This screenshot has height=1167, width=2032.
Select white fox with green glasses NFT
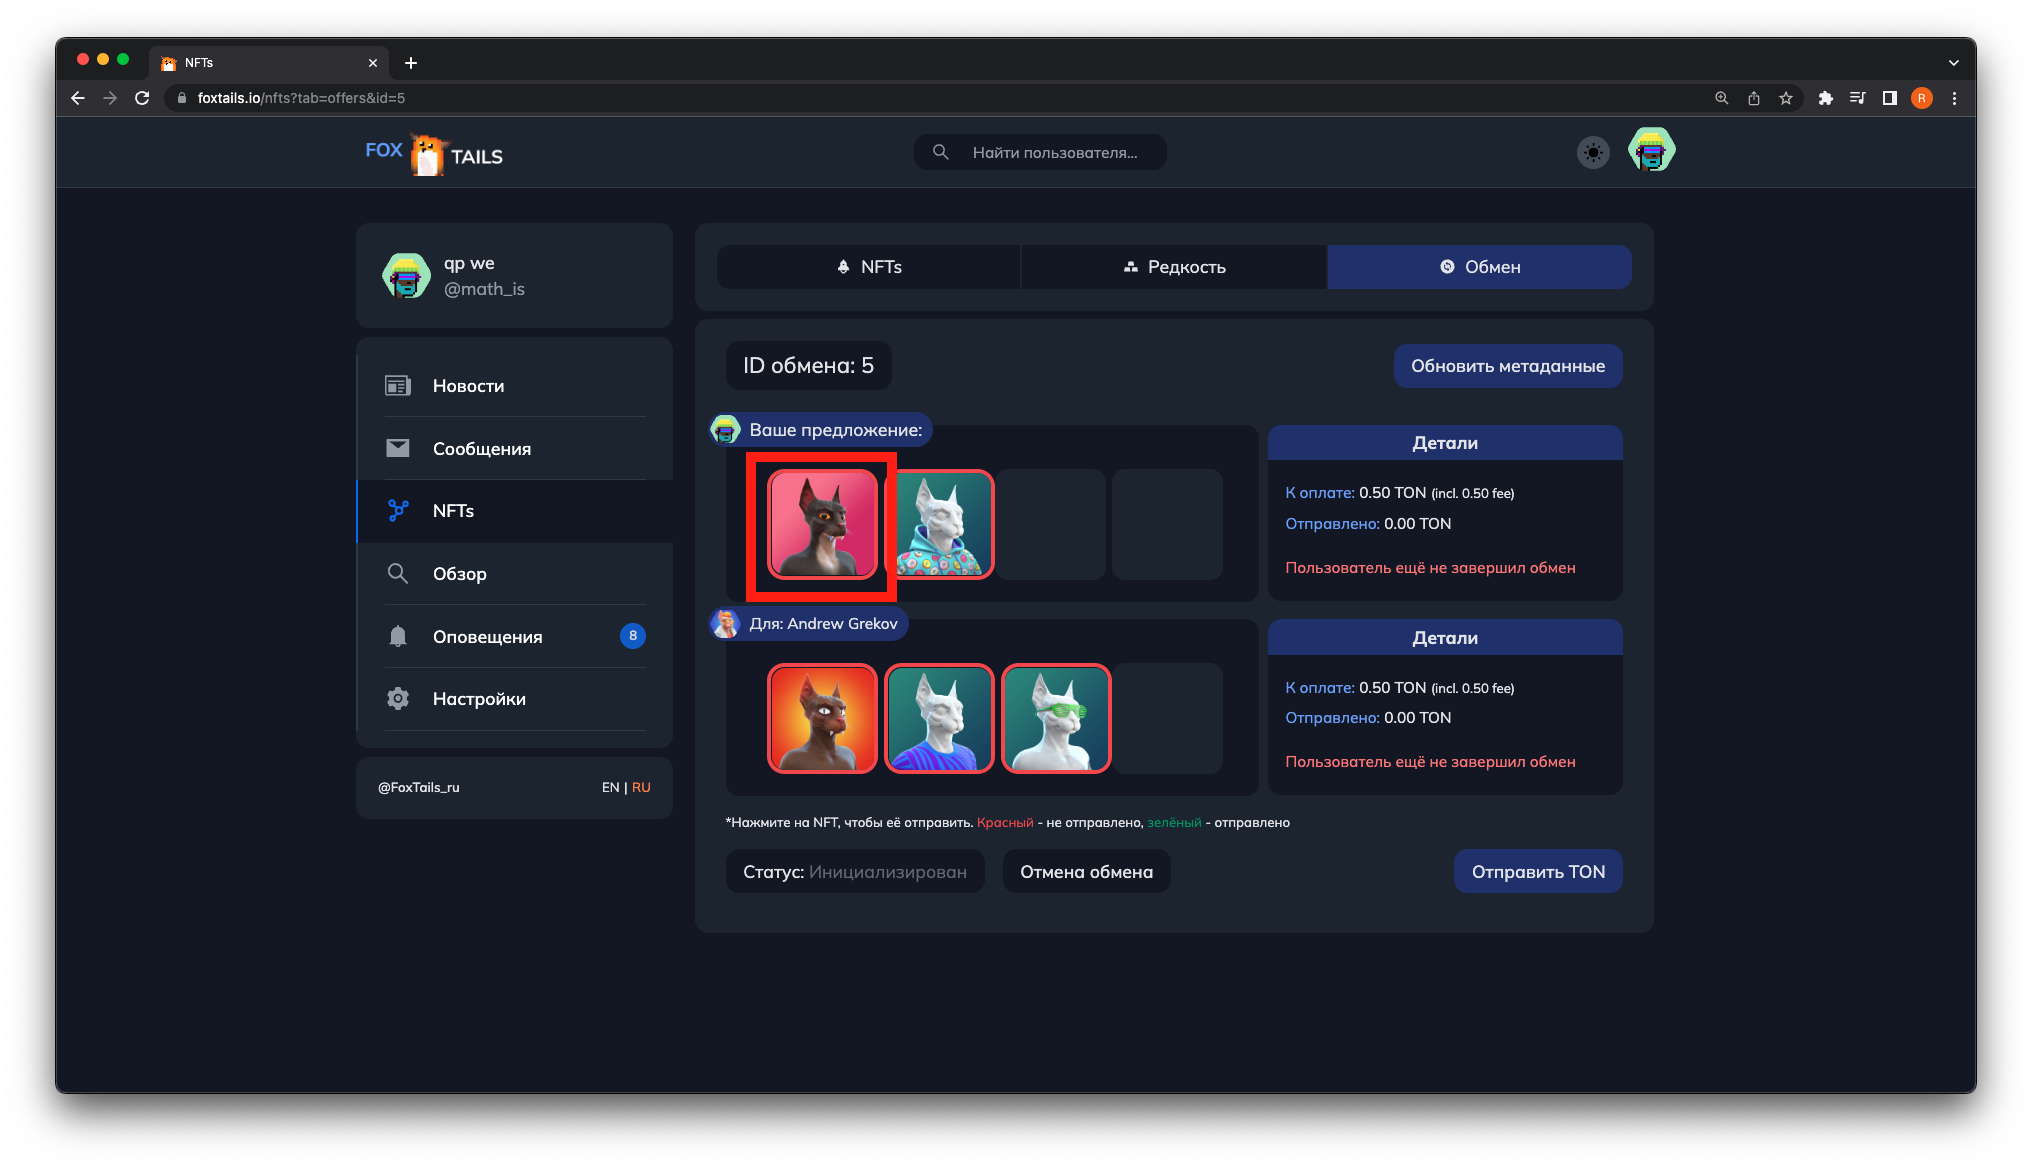pos(1056,718)
